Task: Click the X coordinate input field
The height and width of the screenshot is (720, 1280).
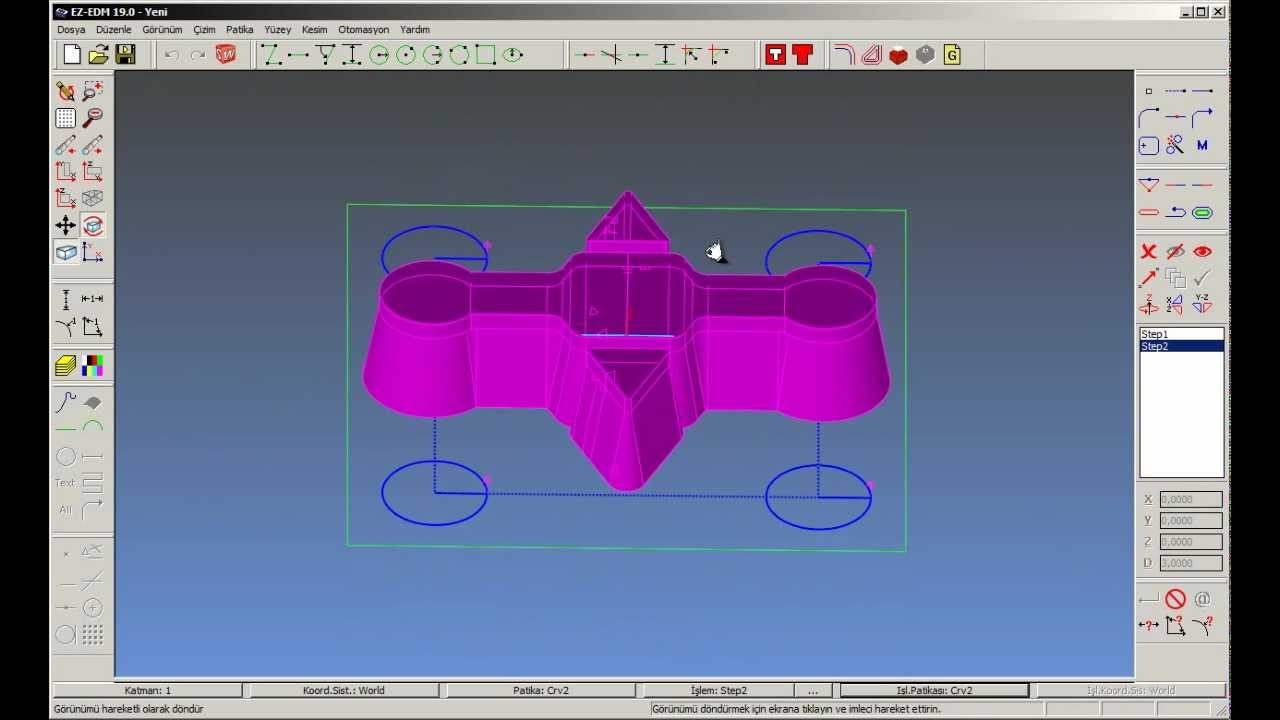Action: pos(1191,499)
